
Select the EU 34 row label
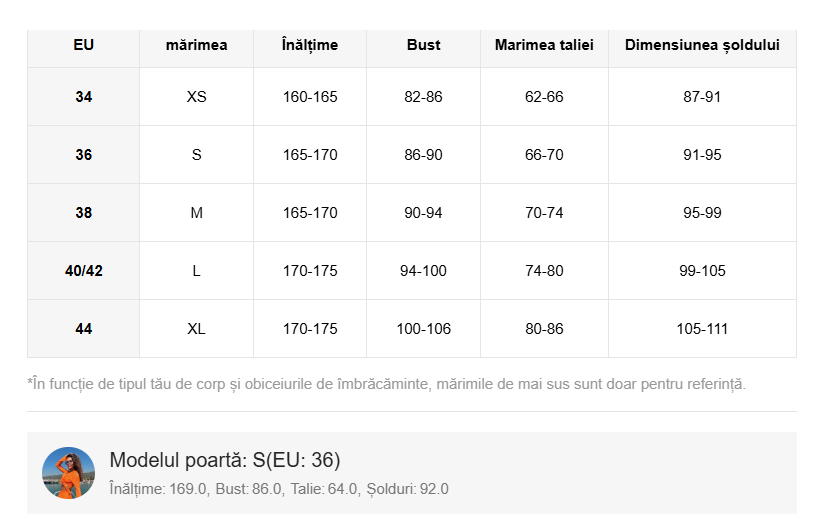point(84,97)
